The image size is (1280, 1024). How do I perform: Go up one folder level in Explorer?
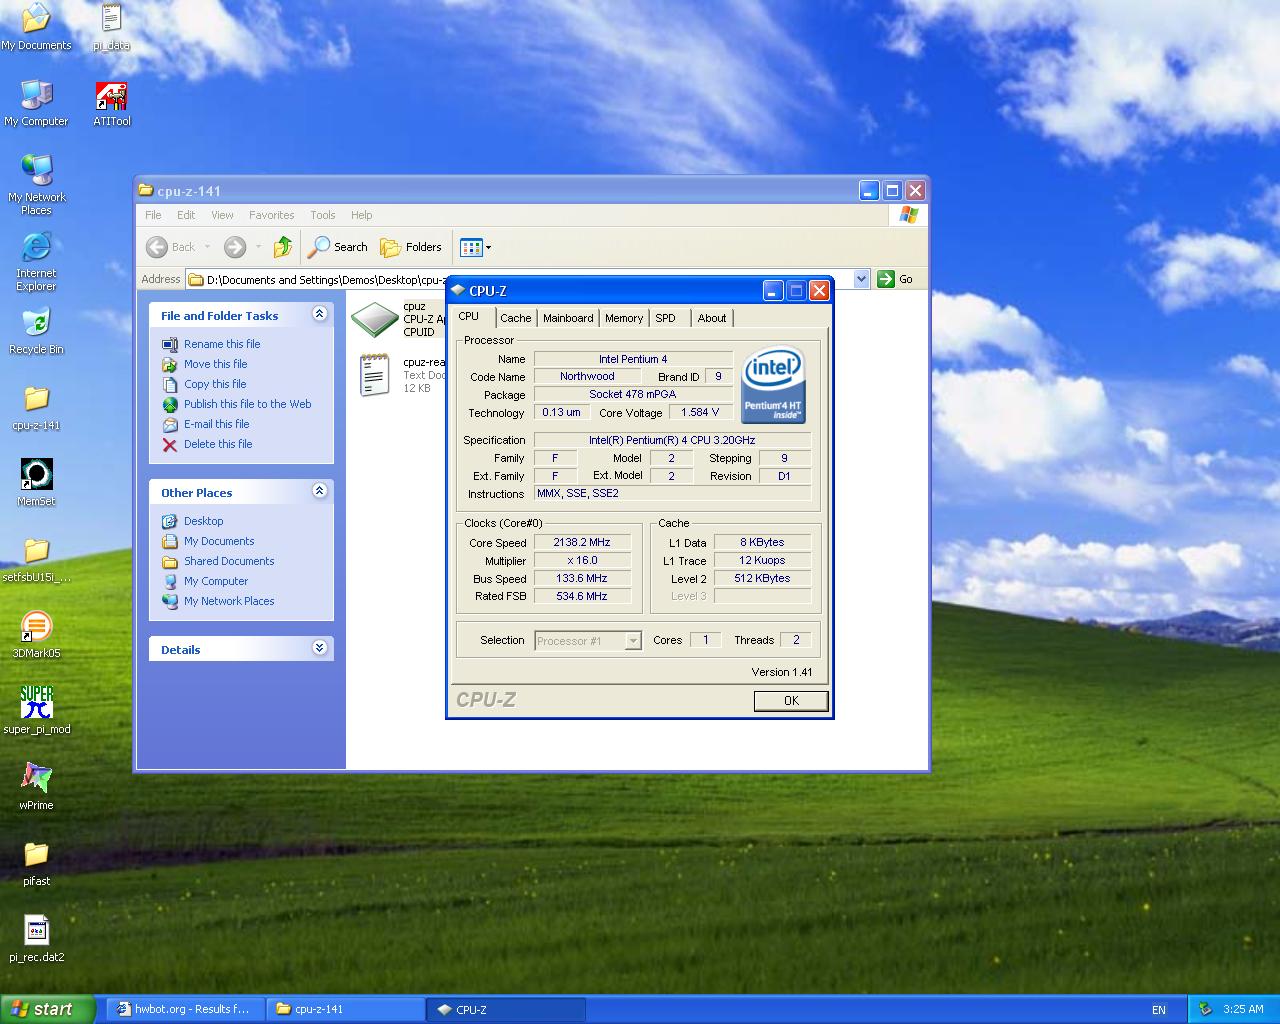click(283, 247)
